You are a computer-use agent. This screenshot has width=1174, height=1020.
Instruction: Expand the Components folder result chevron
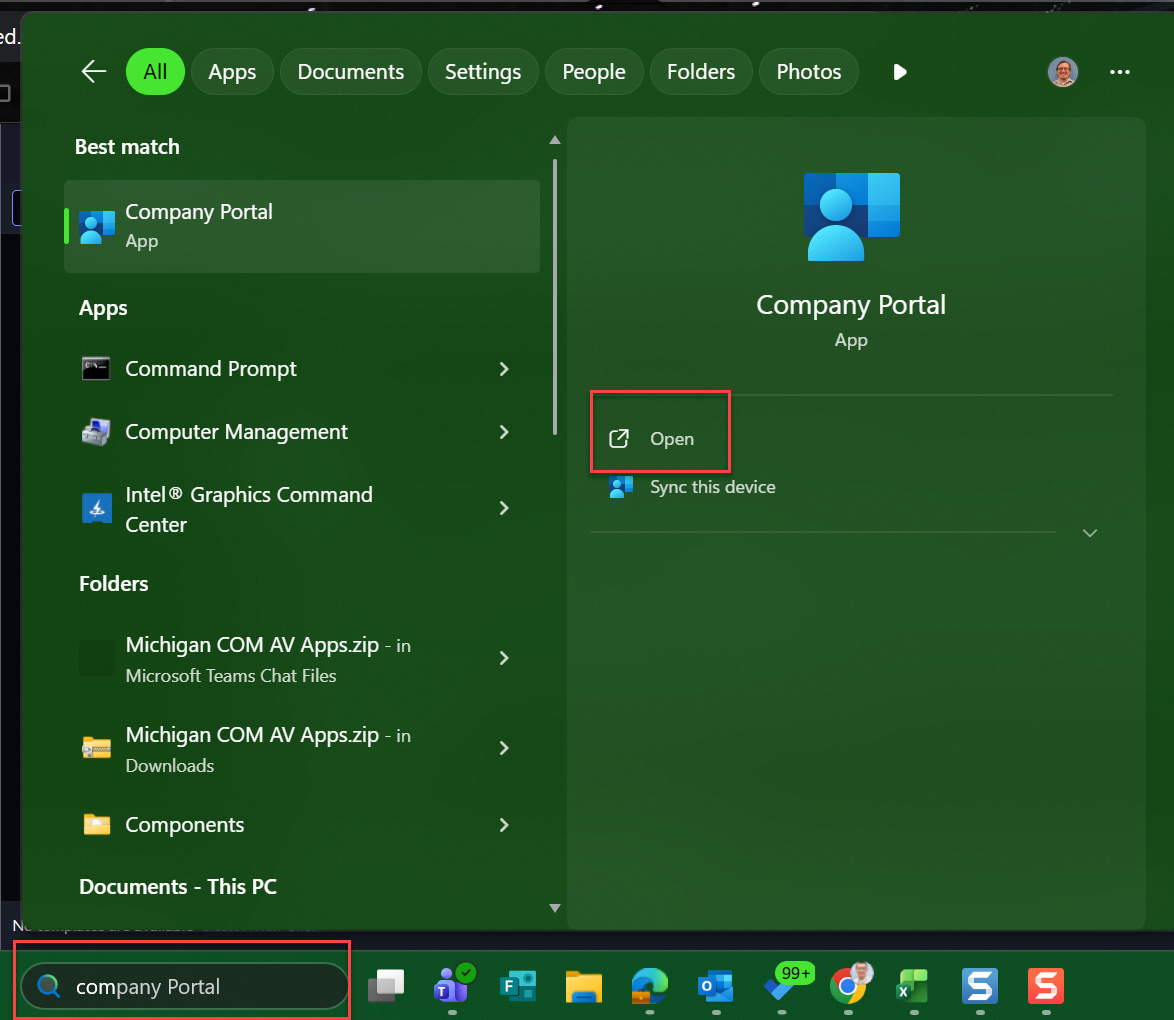(504, 825)
